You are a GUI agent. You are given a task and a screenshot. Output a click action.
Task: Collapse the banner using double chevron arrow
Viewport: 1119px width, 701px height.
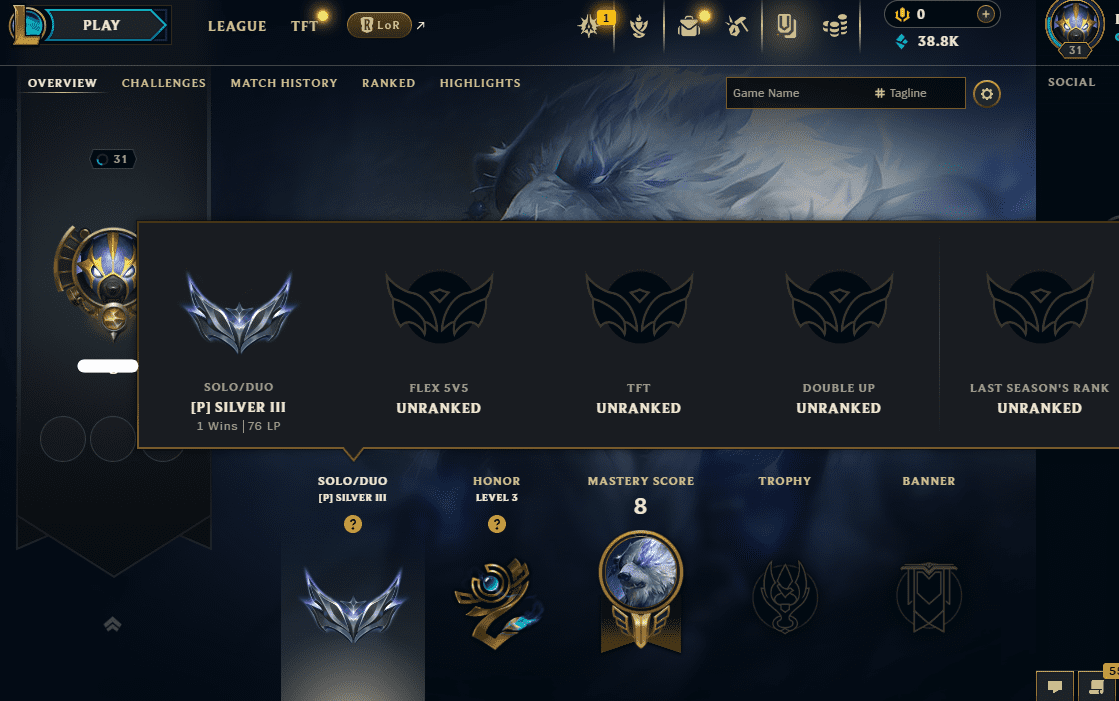pos(112,625)
